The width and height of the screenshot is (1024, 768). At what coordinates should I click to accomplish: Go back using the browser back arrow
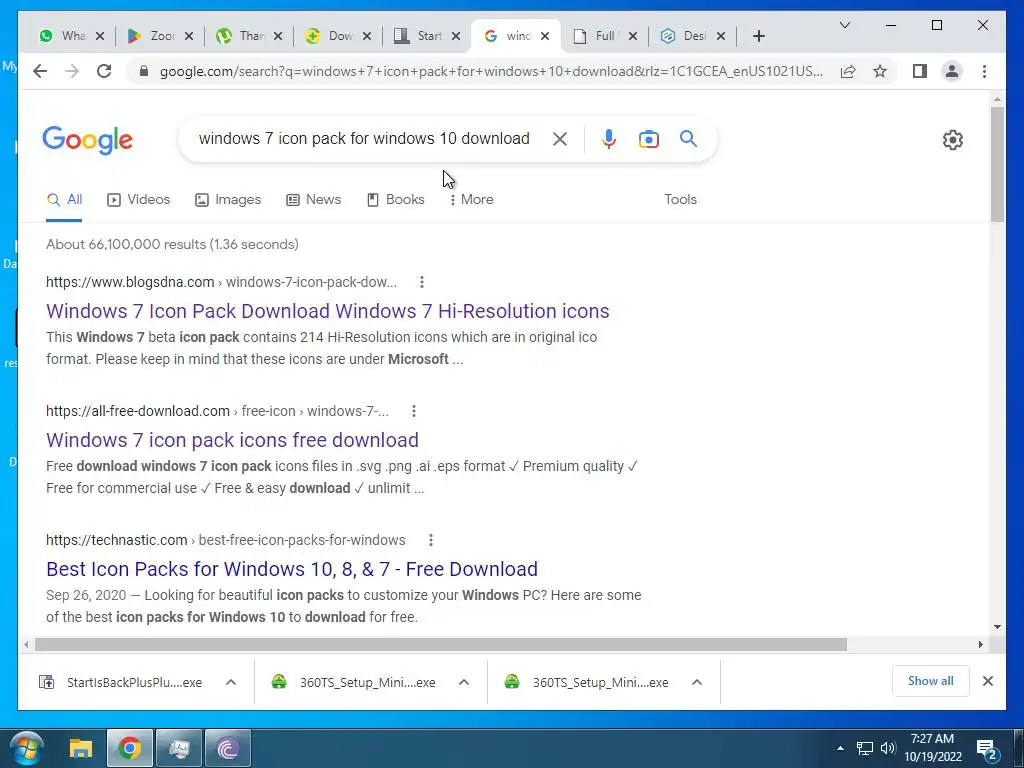tap(40, 71)
